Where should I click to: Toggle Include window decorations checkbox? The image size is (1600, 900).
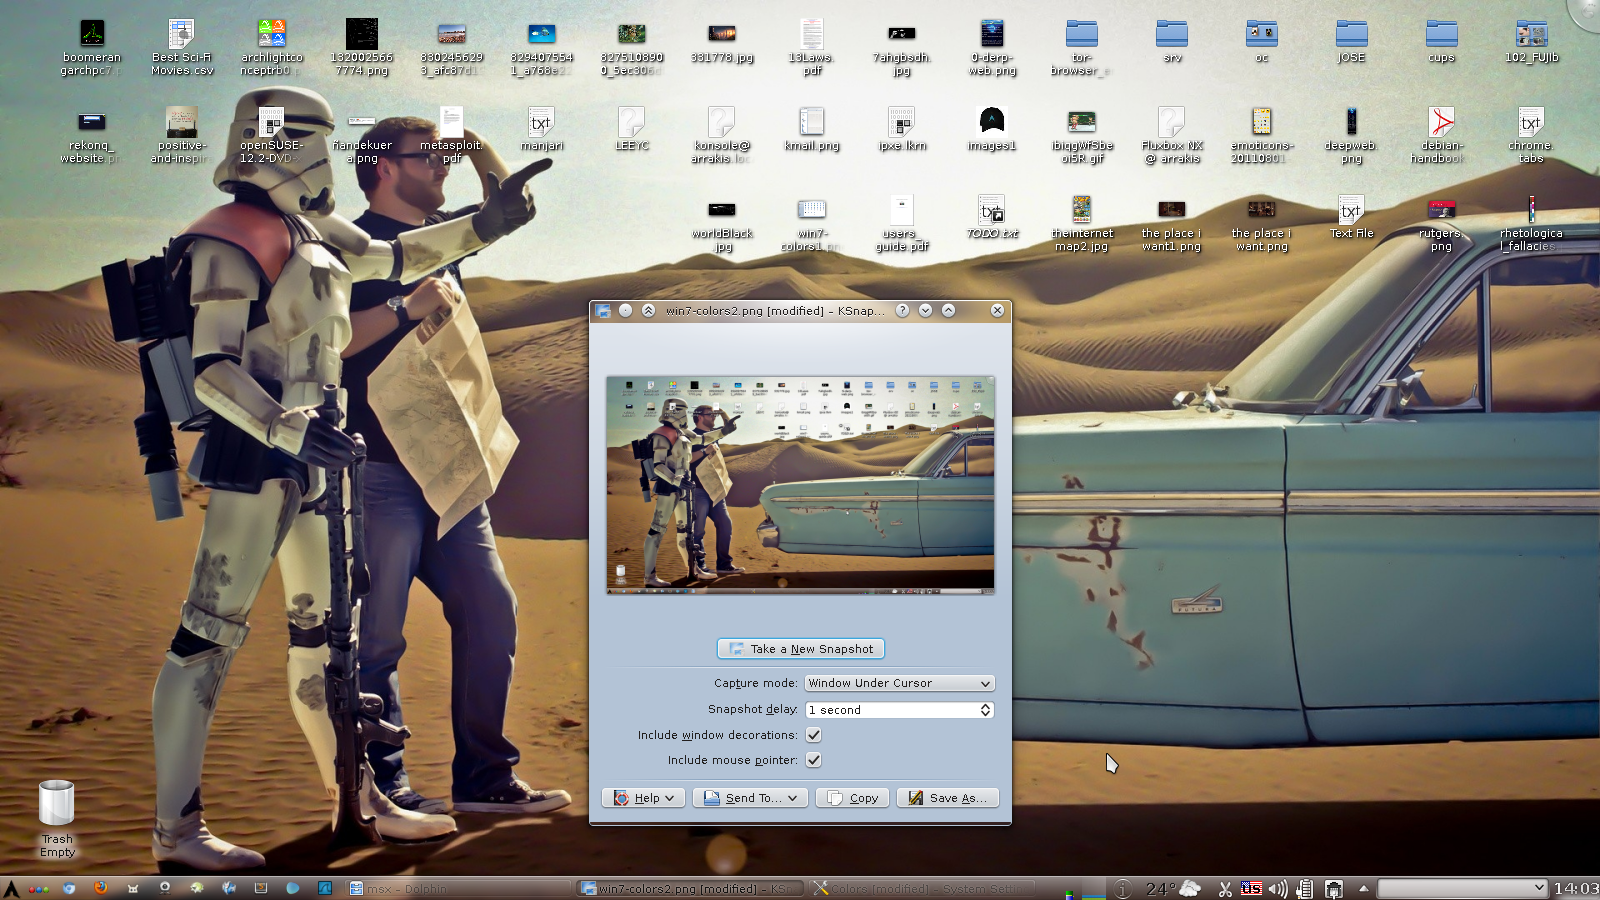tap(814, 735)
